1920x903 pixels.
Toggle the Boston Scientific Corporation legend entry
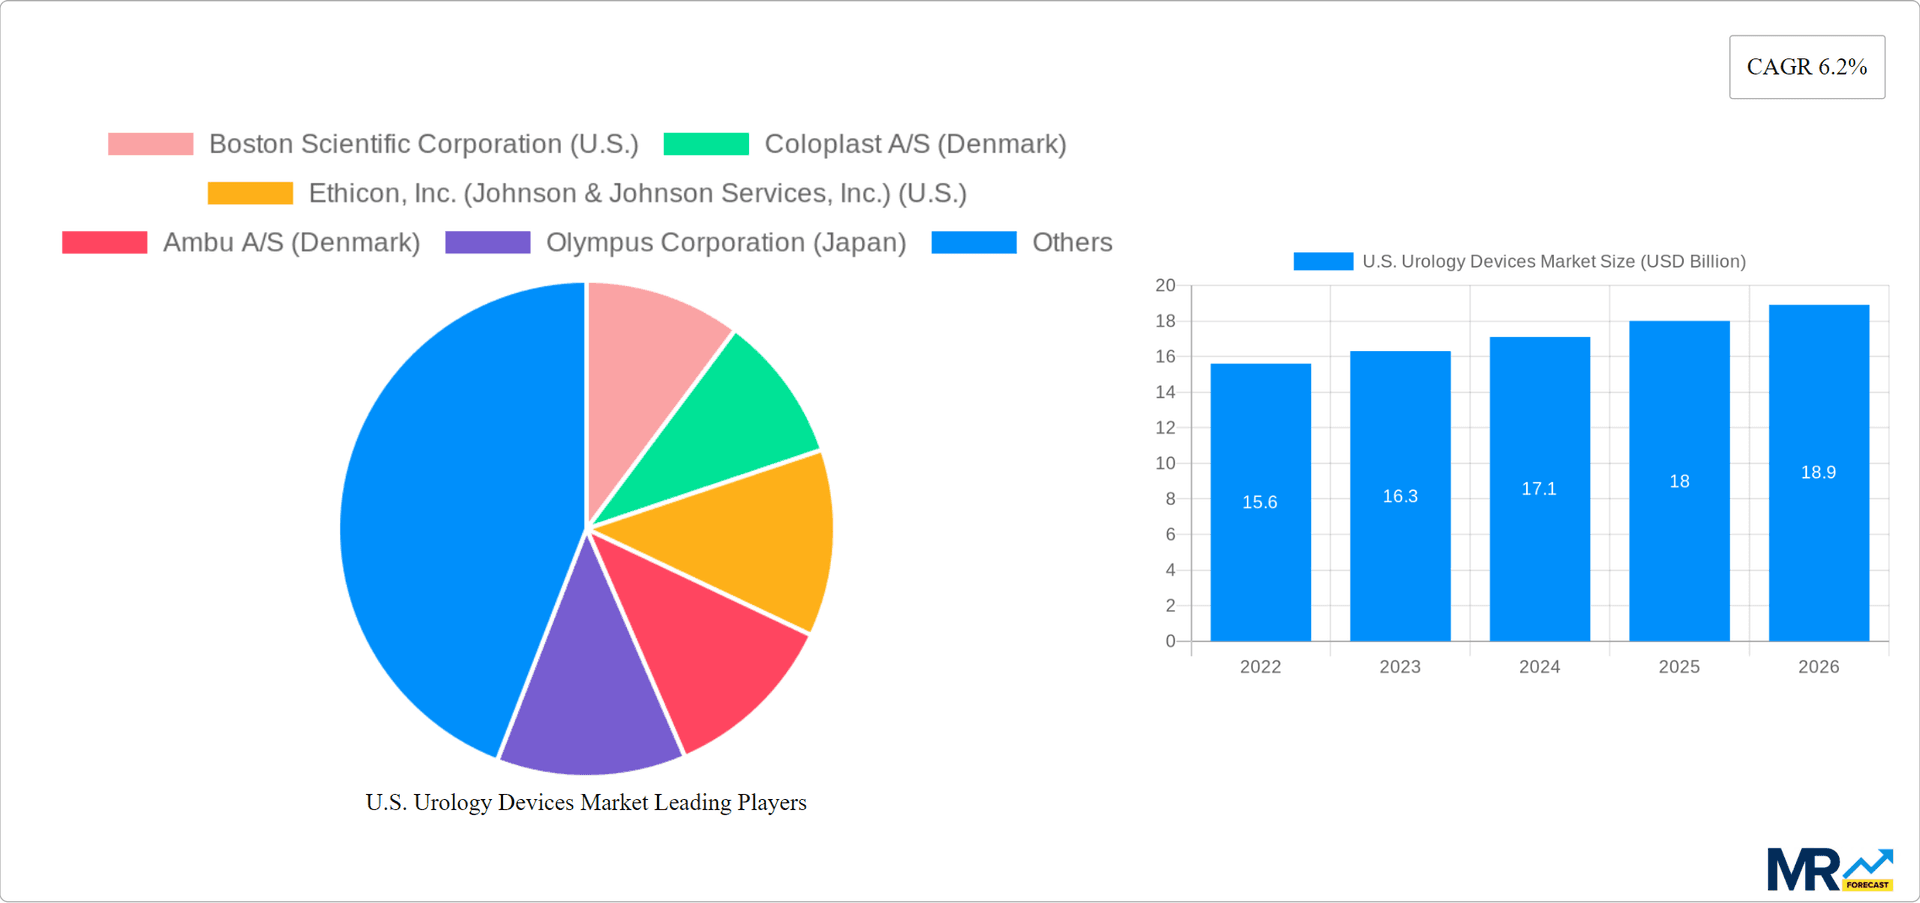tap(424, 143)
